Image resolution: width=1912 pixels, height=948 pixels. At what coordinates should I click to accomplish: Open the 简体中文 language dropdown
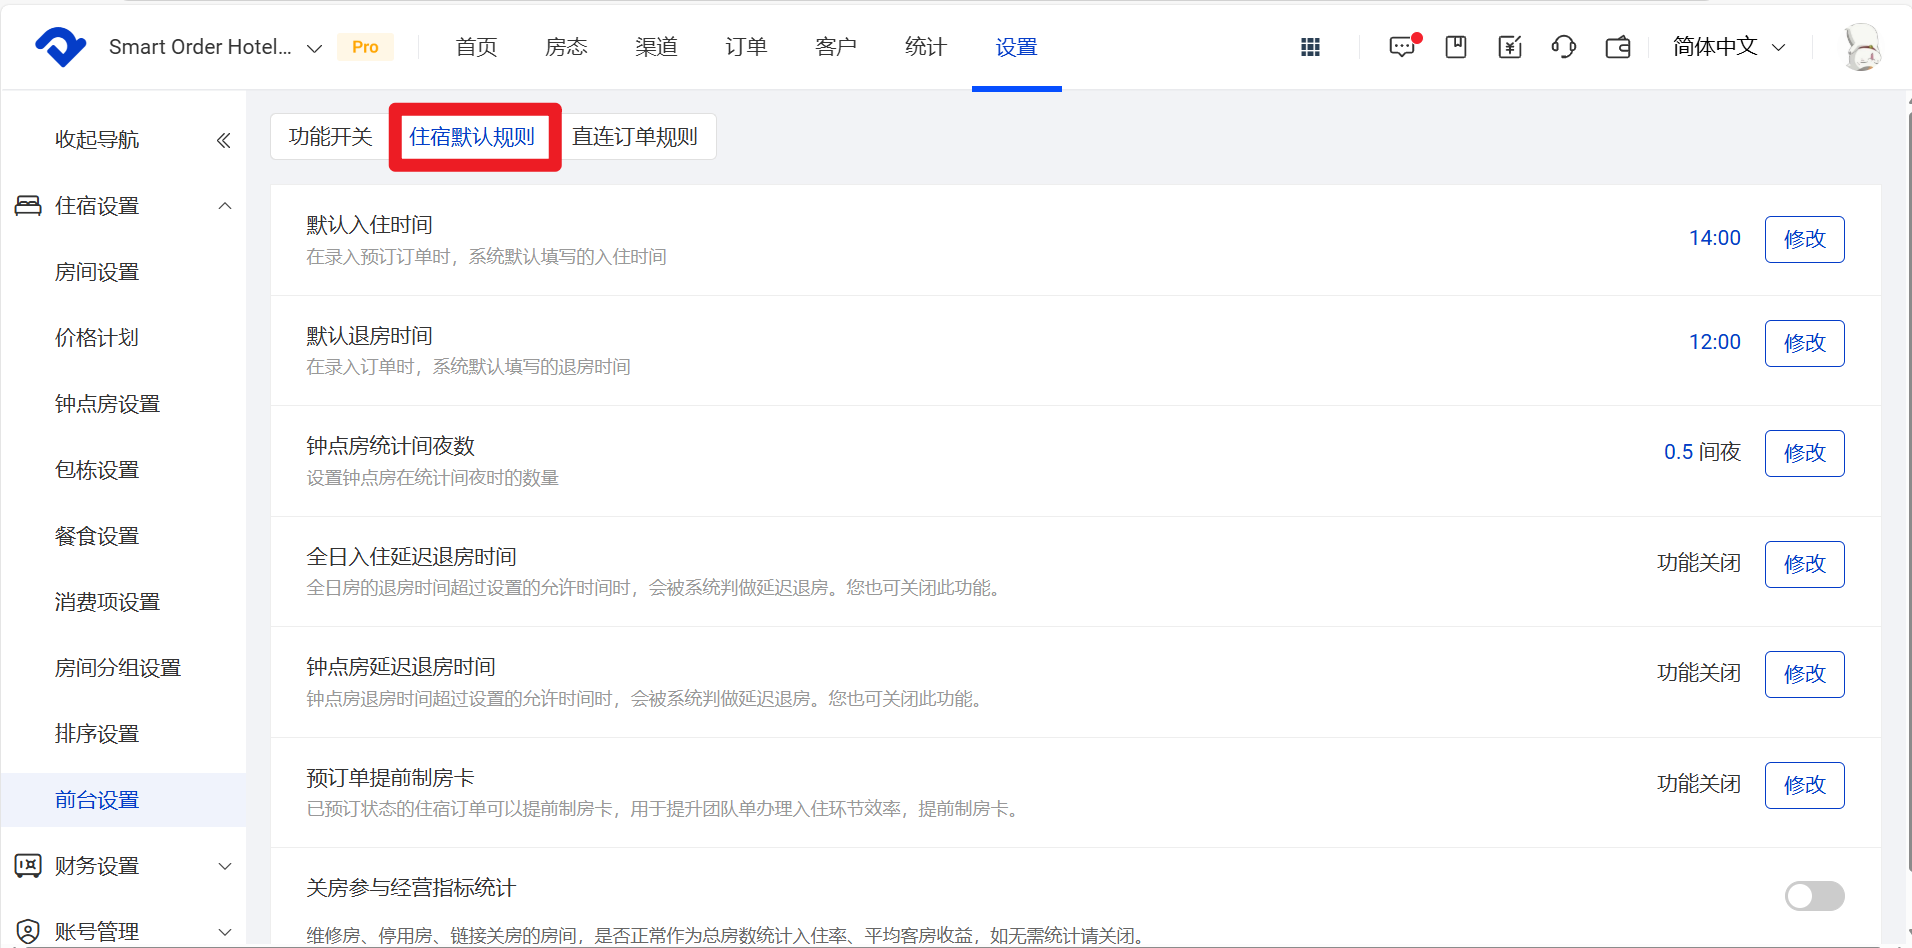click(x=1729, y=47)
